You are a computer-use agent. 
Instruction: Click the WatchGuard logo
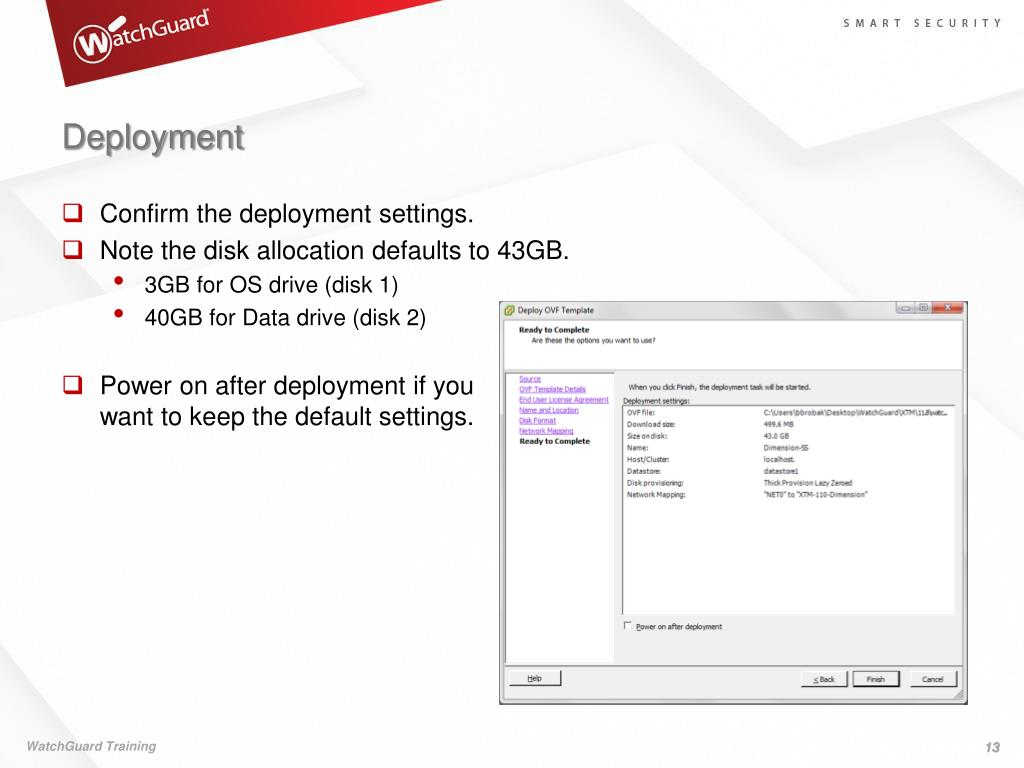click(x=141, y=37)
